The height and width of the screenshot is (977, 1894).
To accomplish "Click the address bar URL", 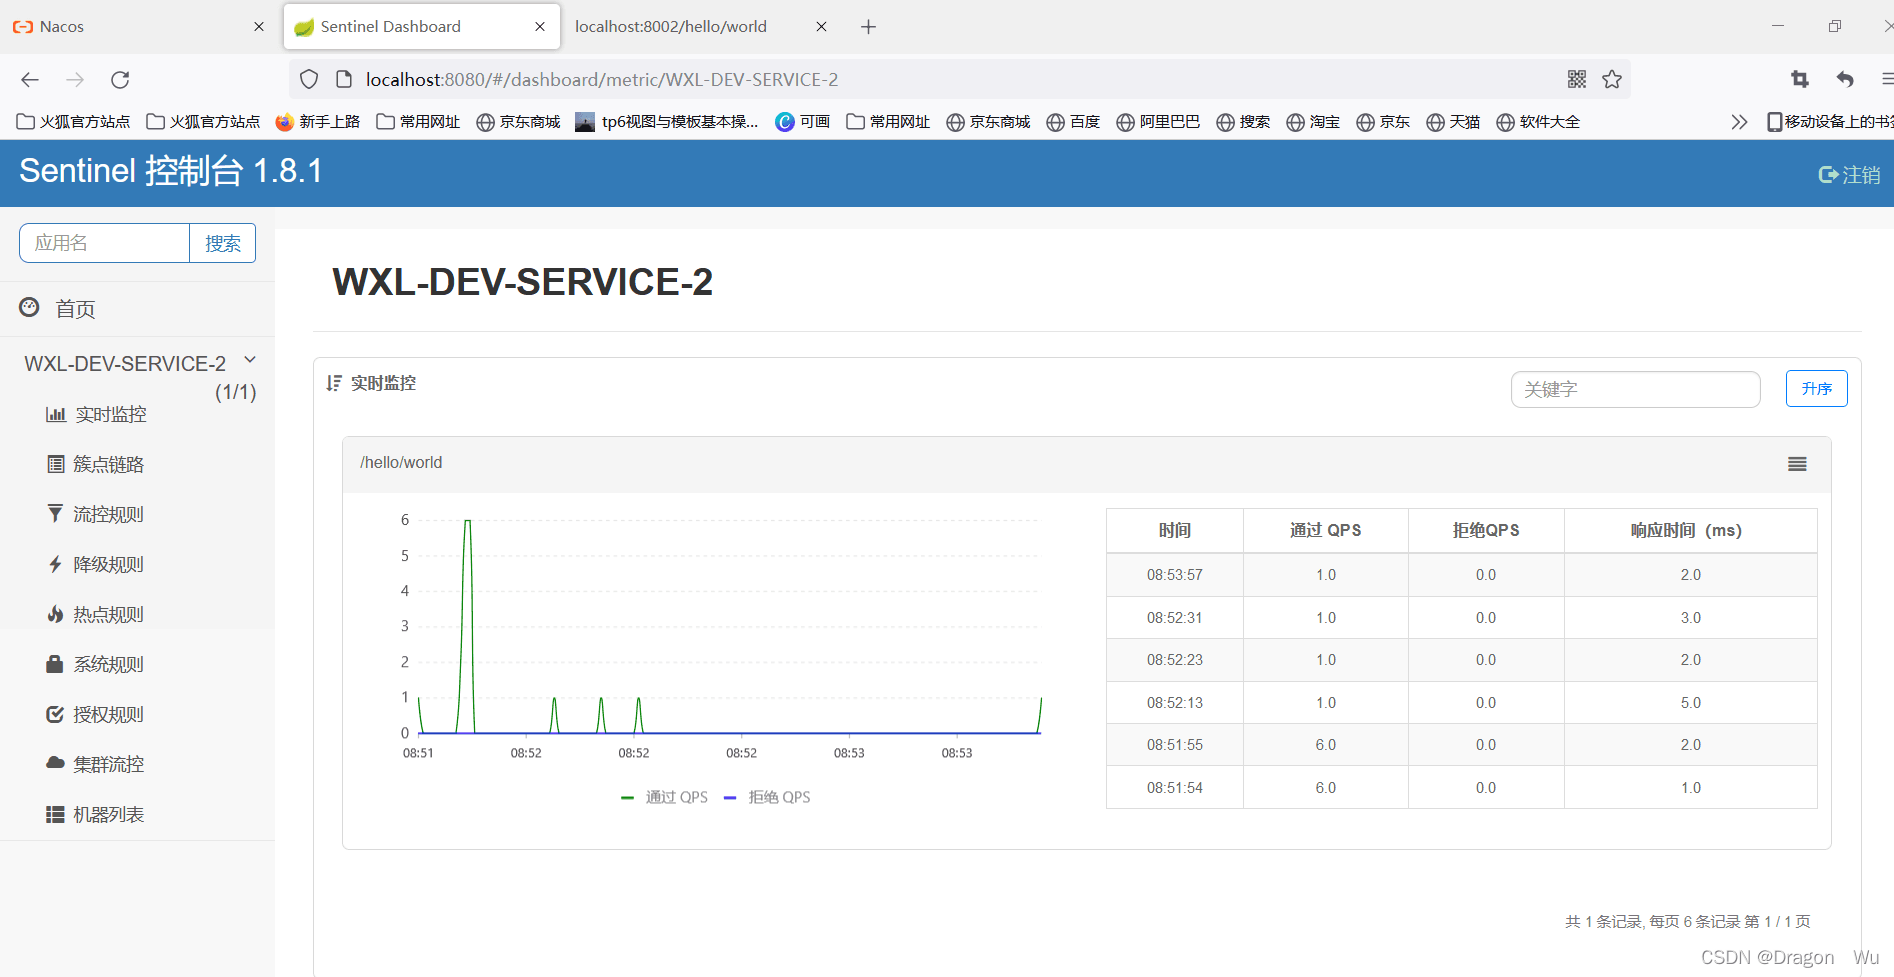I will pos(602,80).
